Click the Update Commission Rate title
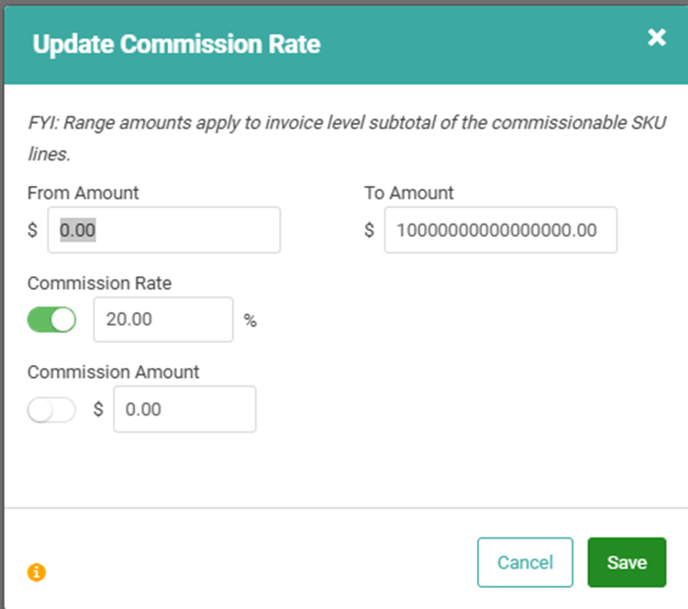688x609 pixels. tap(176, 45)
